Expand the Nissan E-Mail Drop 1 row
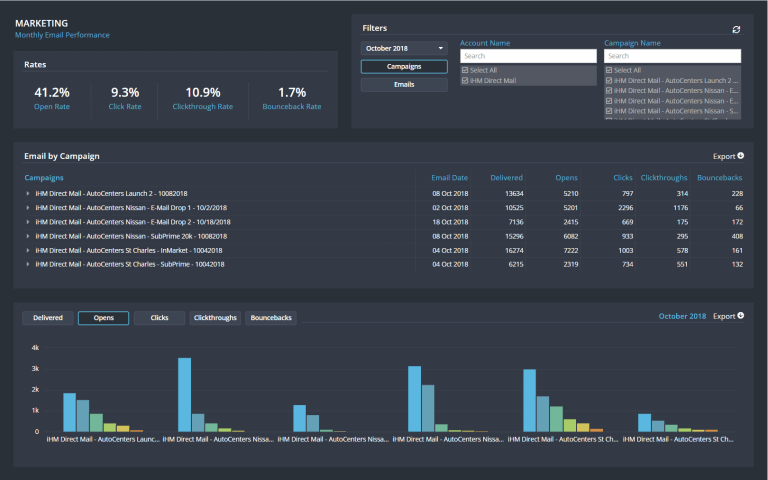The width and height of the screenshot is (768, 480). pos(28,208)
